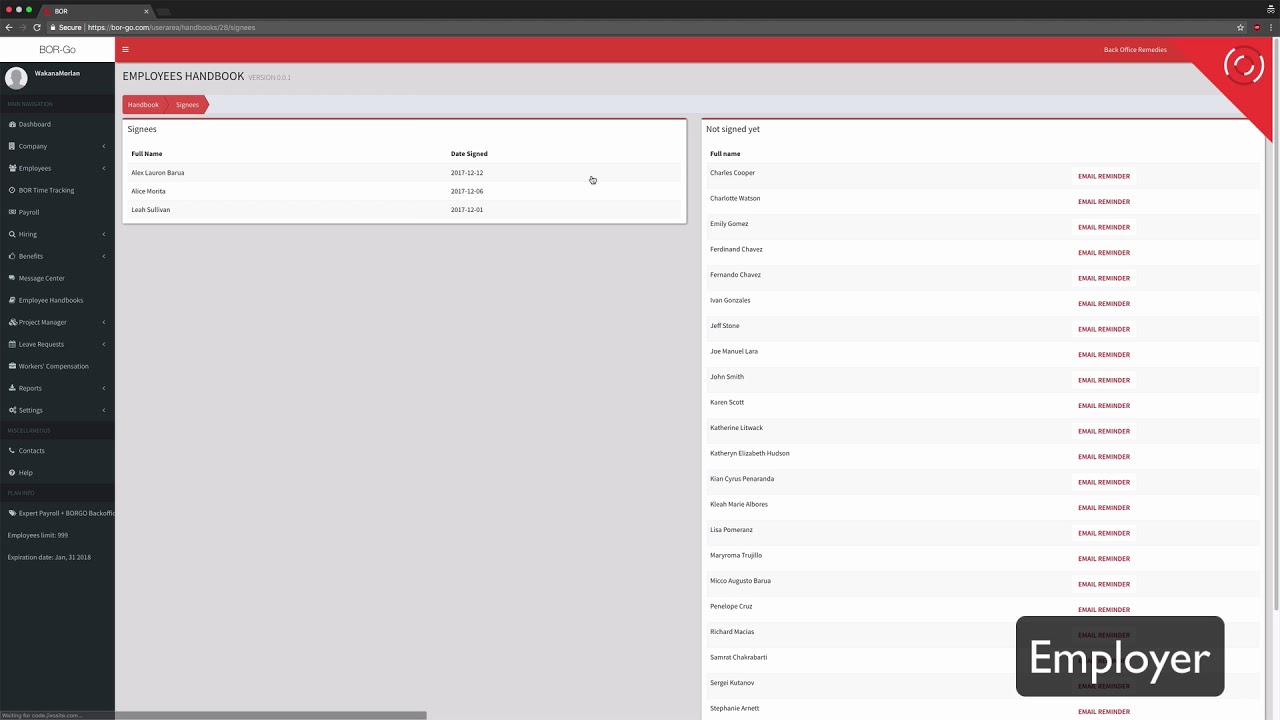Send email reminder to Ferdinand Chavez
Viewport: 1280px width, 720px height.
point(1104,252)
